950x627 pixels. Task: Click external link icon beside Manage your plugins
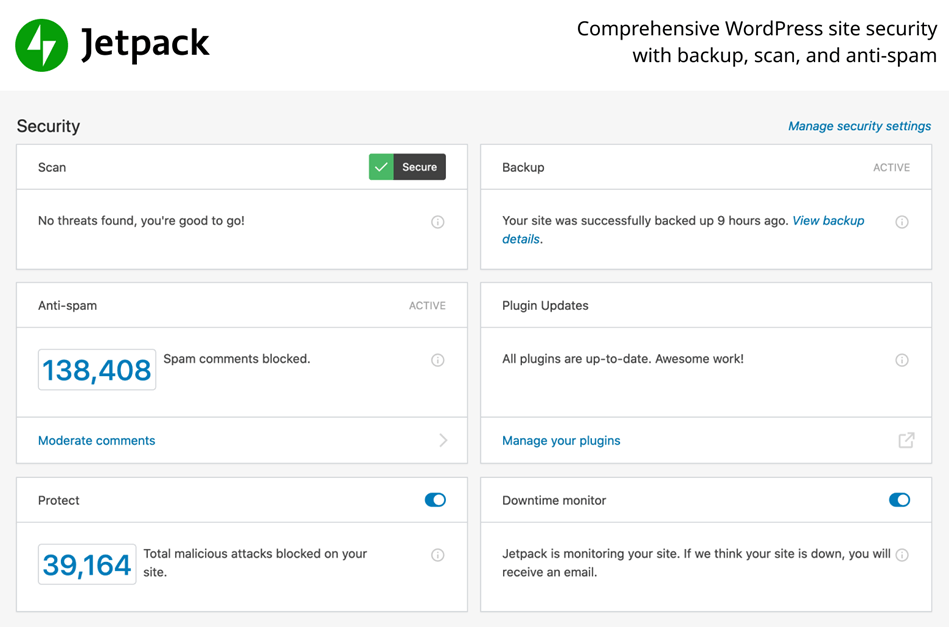[x=906, y=440]
